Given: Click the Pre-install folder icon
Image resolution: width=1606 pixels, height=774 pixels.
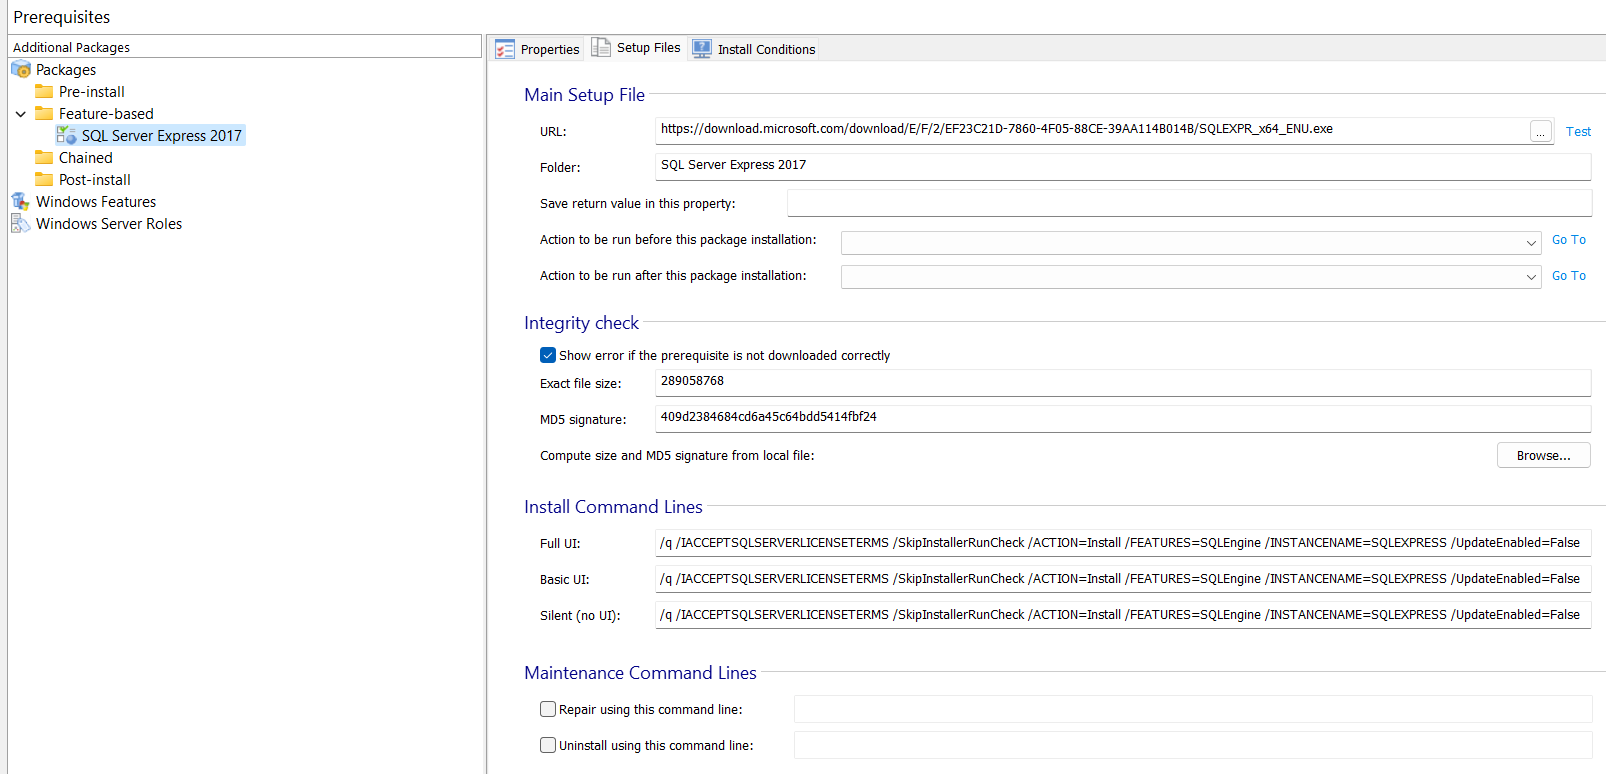Looking at the screenshot, I should point(44,91).
